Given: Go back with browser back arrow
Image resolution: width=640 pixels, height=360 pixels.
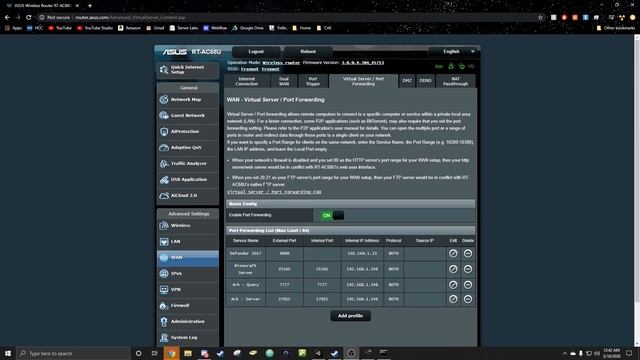Looking at the screenshot, I should [7, 18].
